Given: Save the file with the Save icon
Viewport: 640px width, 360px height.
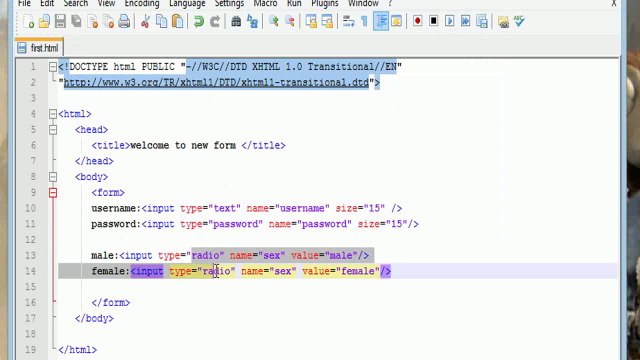Looking at the screenshot, I should click(60, 21).
